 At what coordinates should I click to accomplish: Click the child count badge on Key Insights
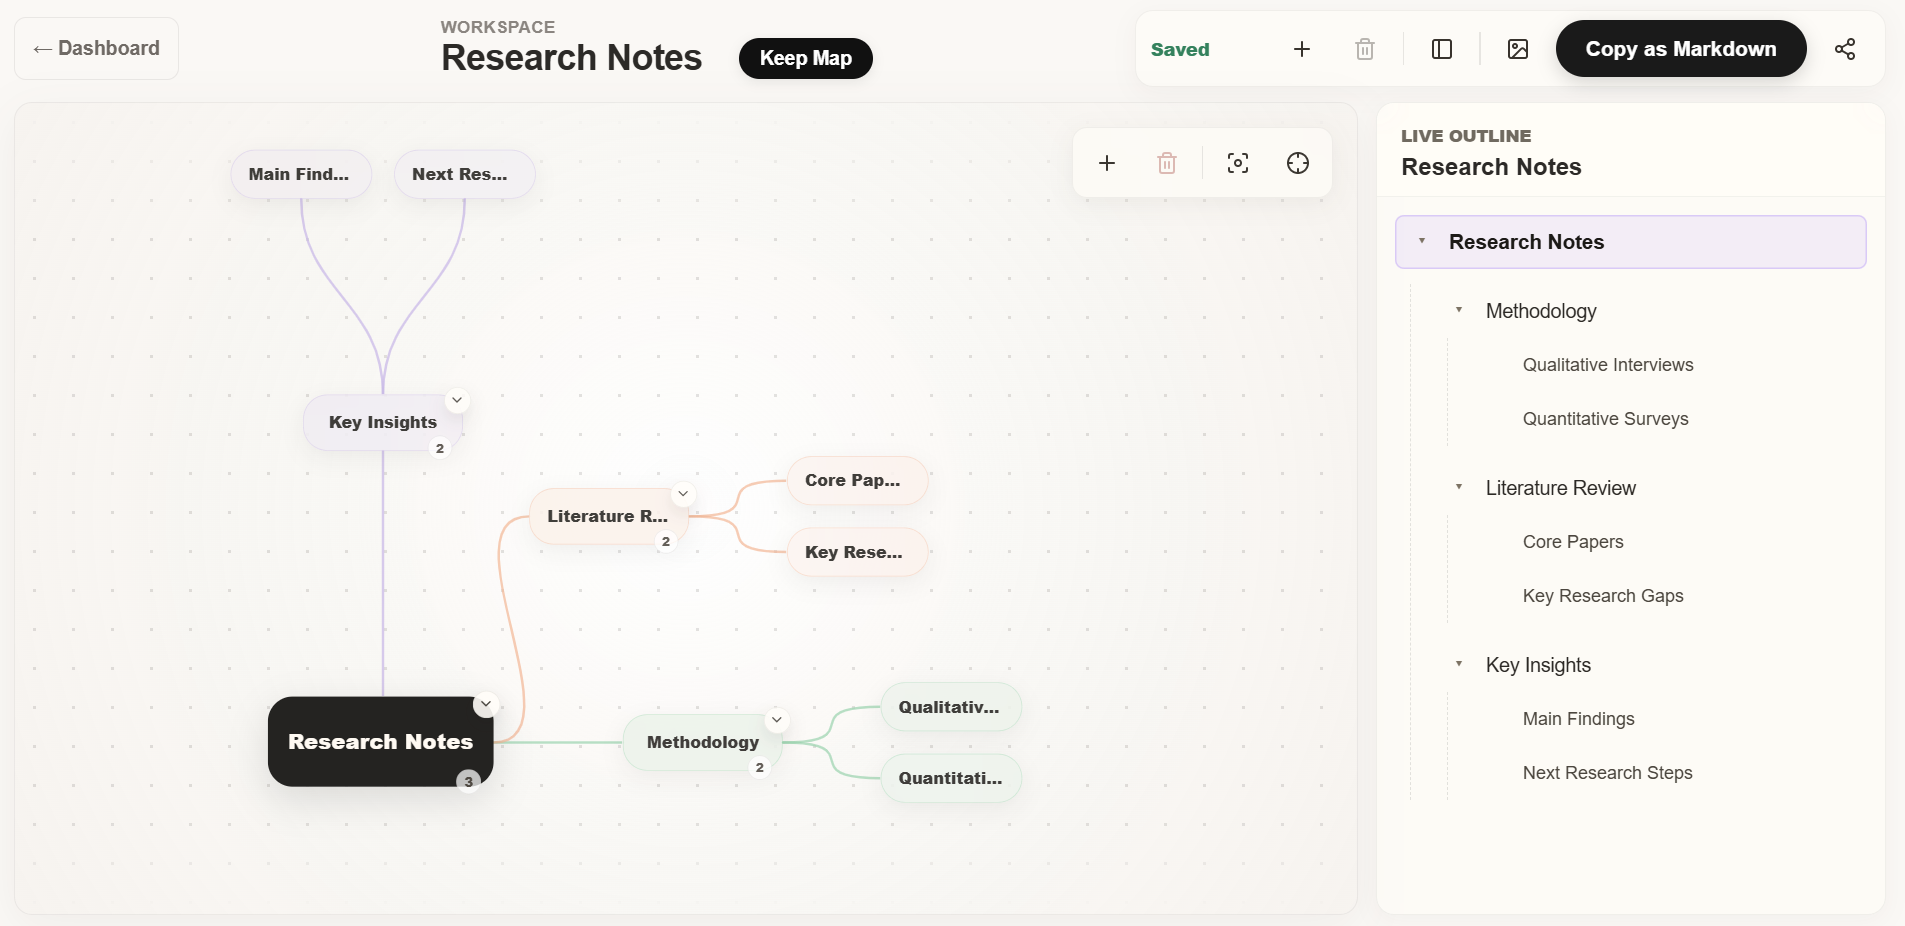click(x=440, y=448)
